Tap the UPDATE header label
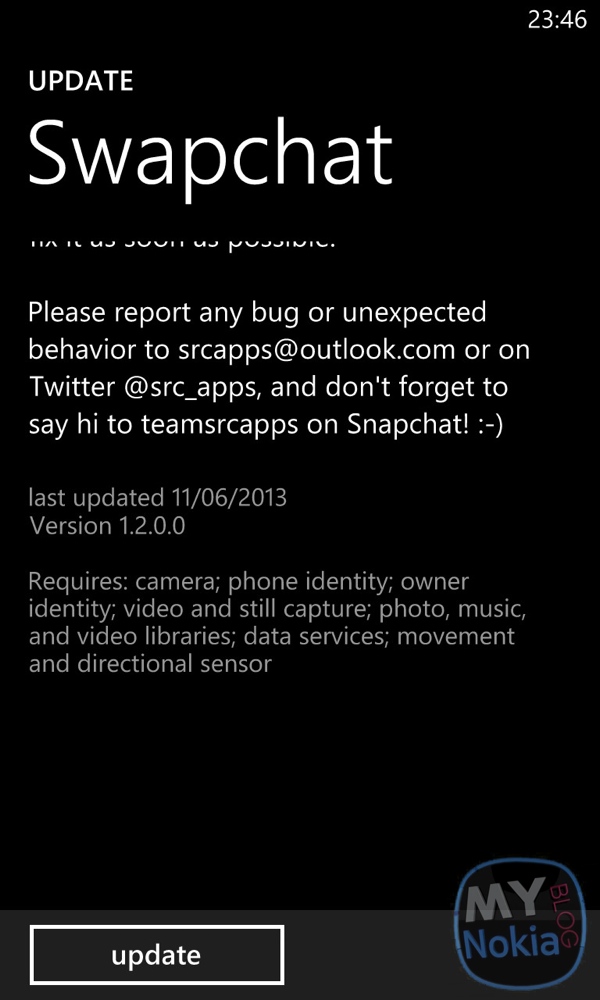600x1000 pixels. coord(81,82)
